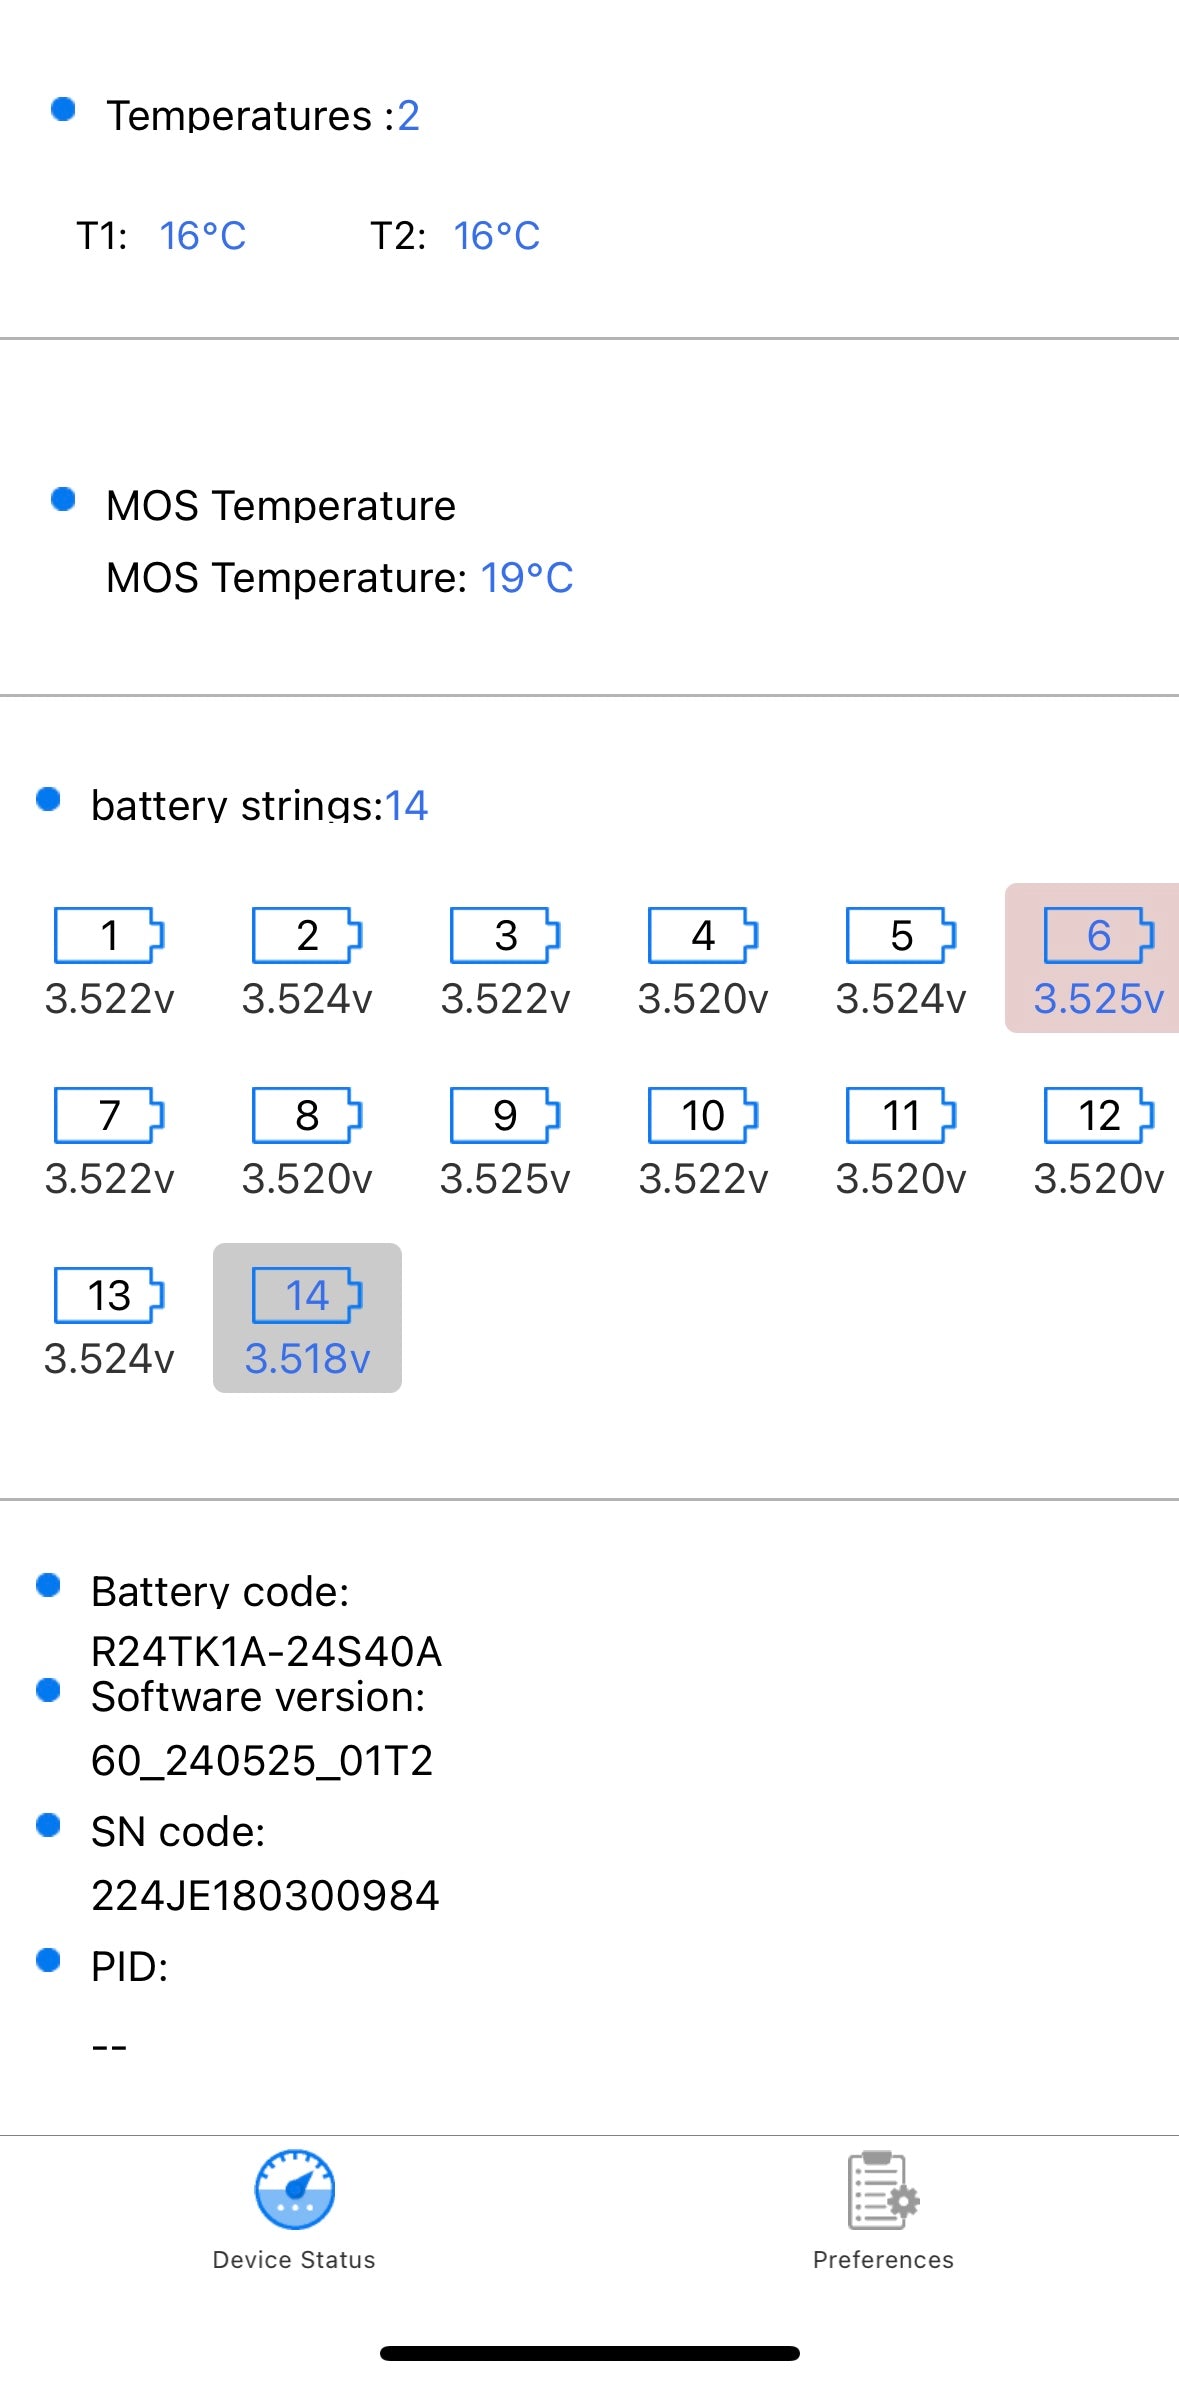Tap the Device Status gauge icon

tap(295, 2190)
